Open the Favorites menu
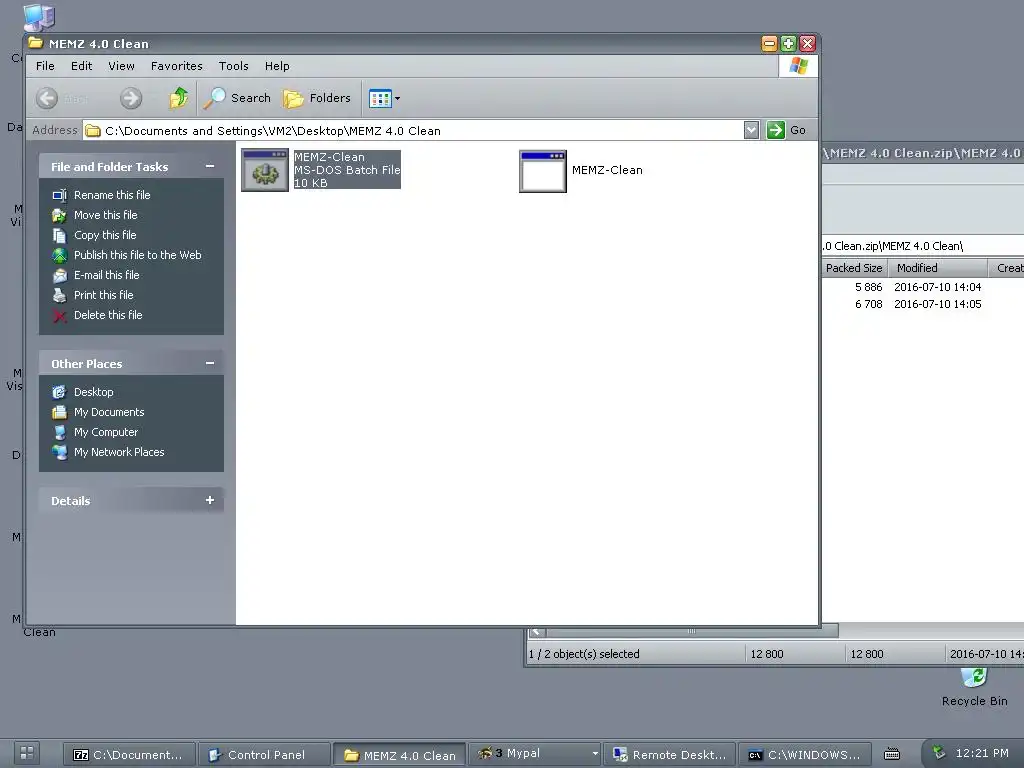 tap(176, 66)
